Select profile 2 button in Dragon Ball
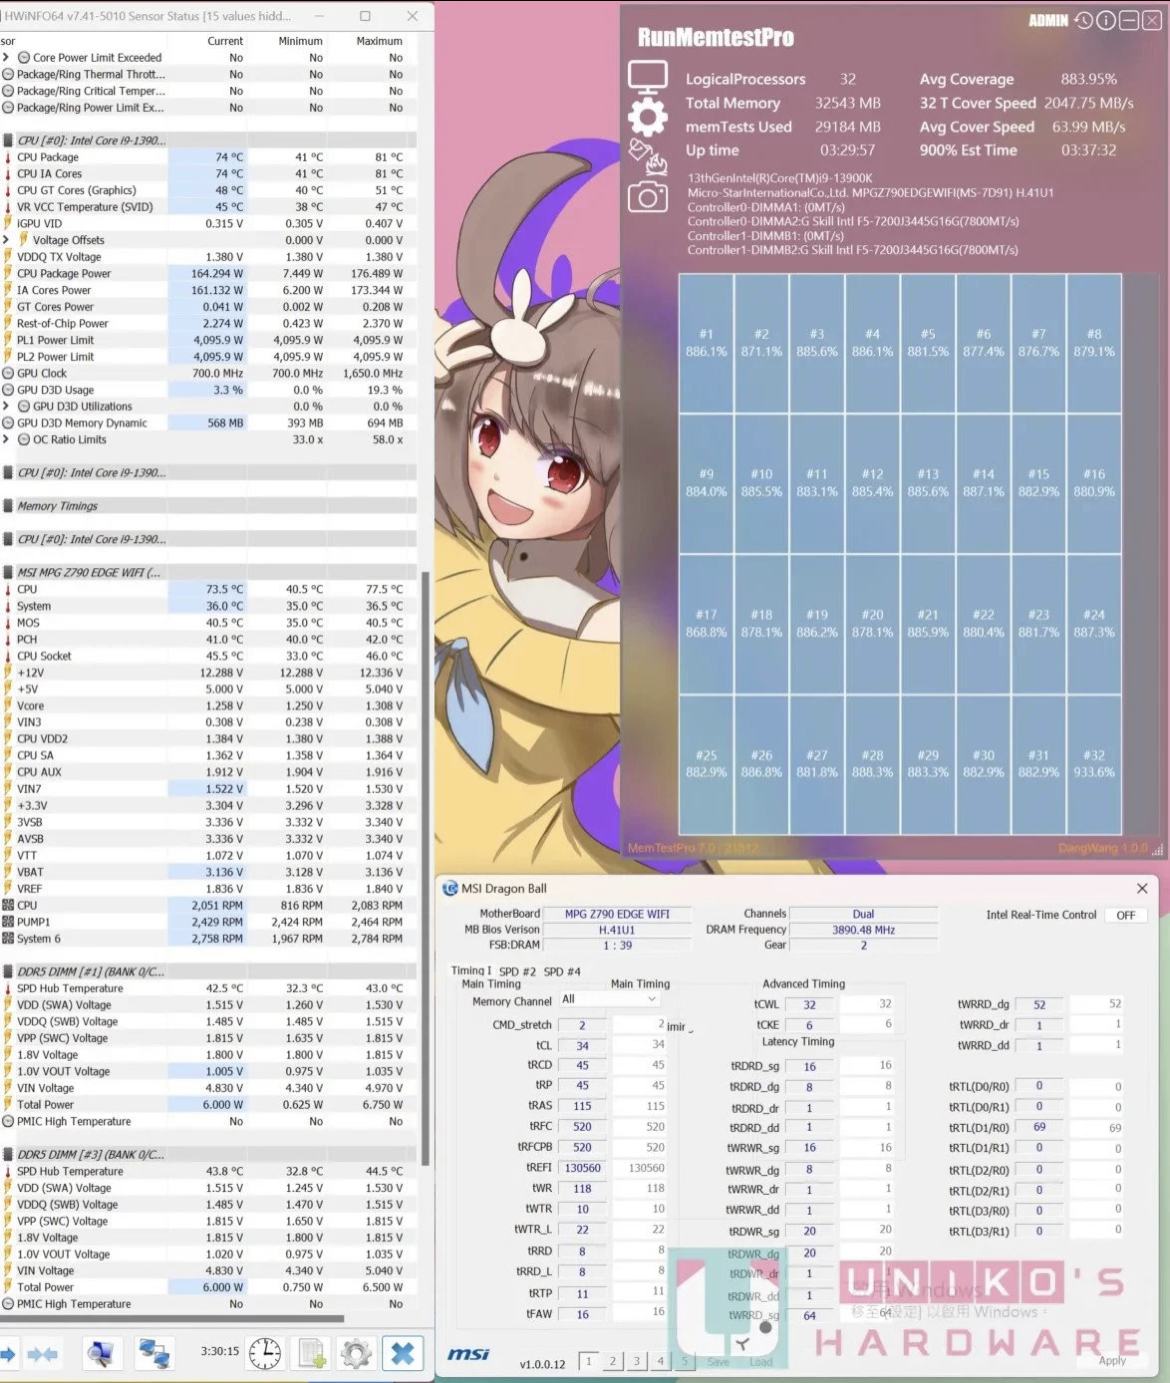 point(613,1361)
